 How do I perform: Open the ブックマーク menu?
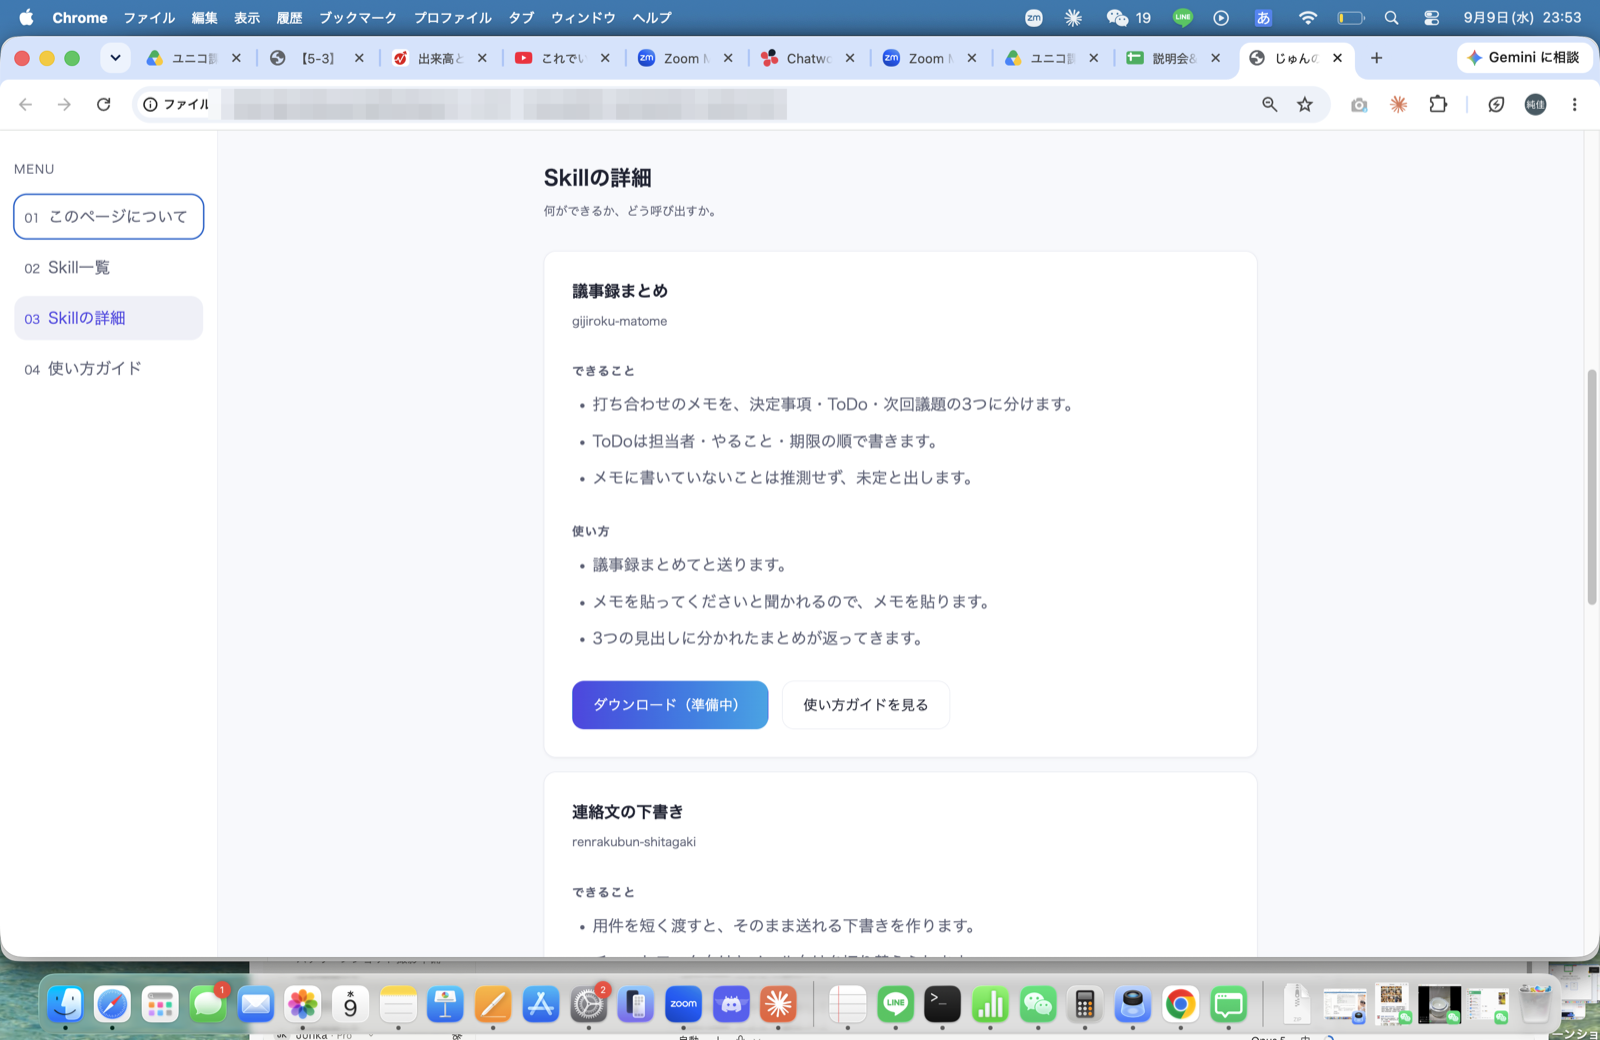[357, 18]
